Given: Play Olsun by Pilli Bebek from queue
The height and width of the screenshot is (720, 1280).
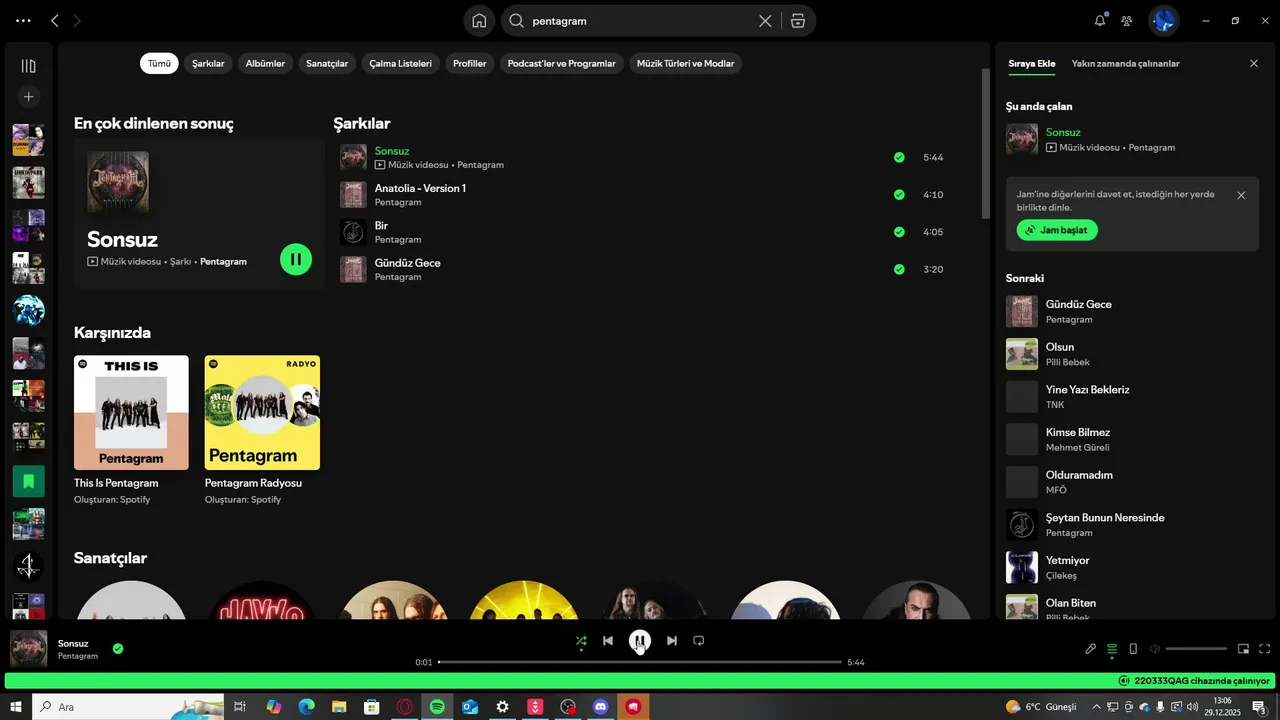Looking at the screenshot, I should point(1132,354).
